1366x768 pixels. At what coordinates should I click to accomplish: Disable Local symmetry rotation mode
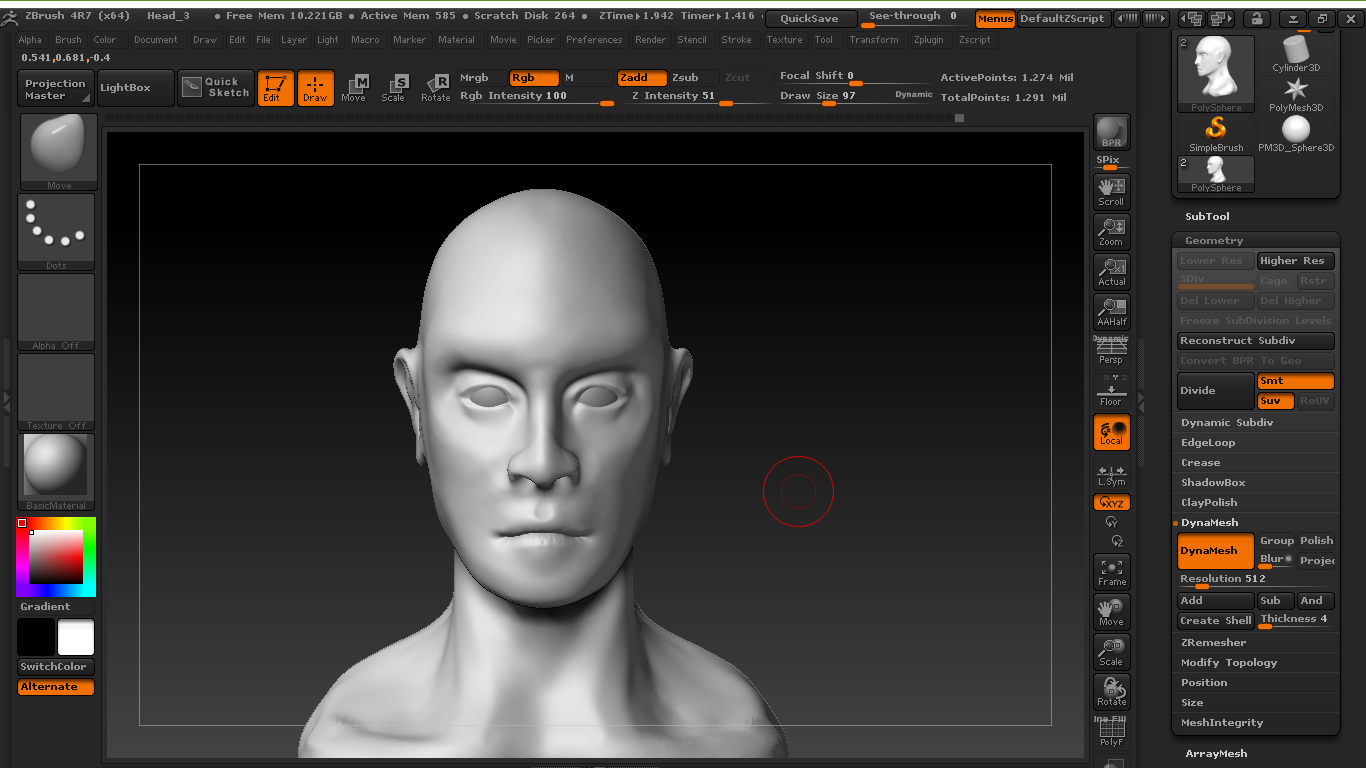click(1111, 432)
